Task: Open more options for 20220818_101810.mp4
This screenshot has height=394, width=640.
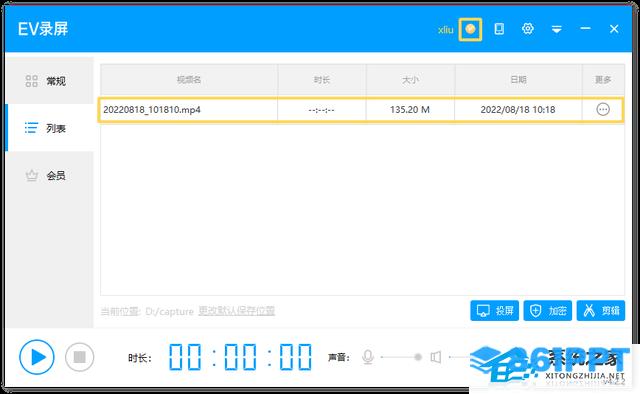Action: pyautogui.click(x=603, y=109)
